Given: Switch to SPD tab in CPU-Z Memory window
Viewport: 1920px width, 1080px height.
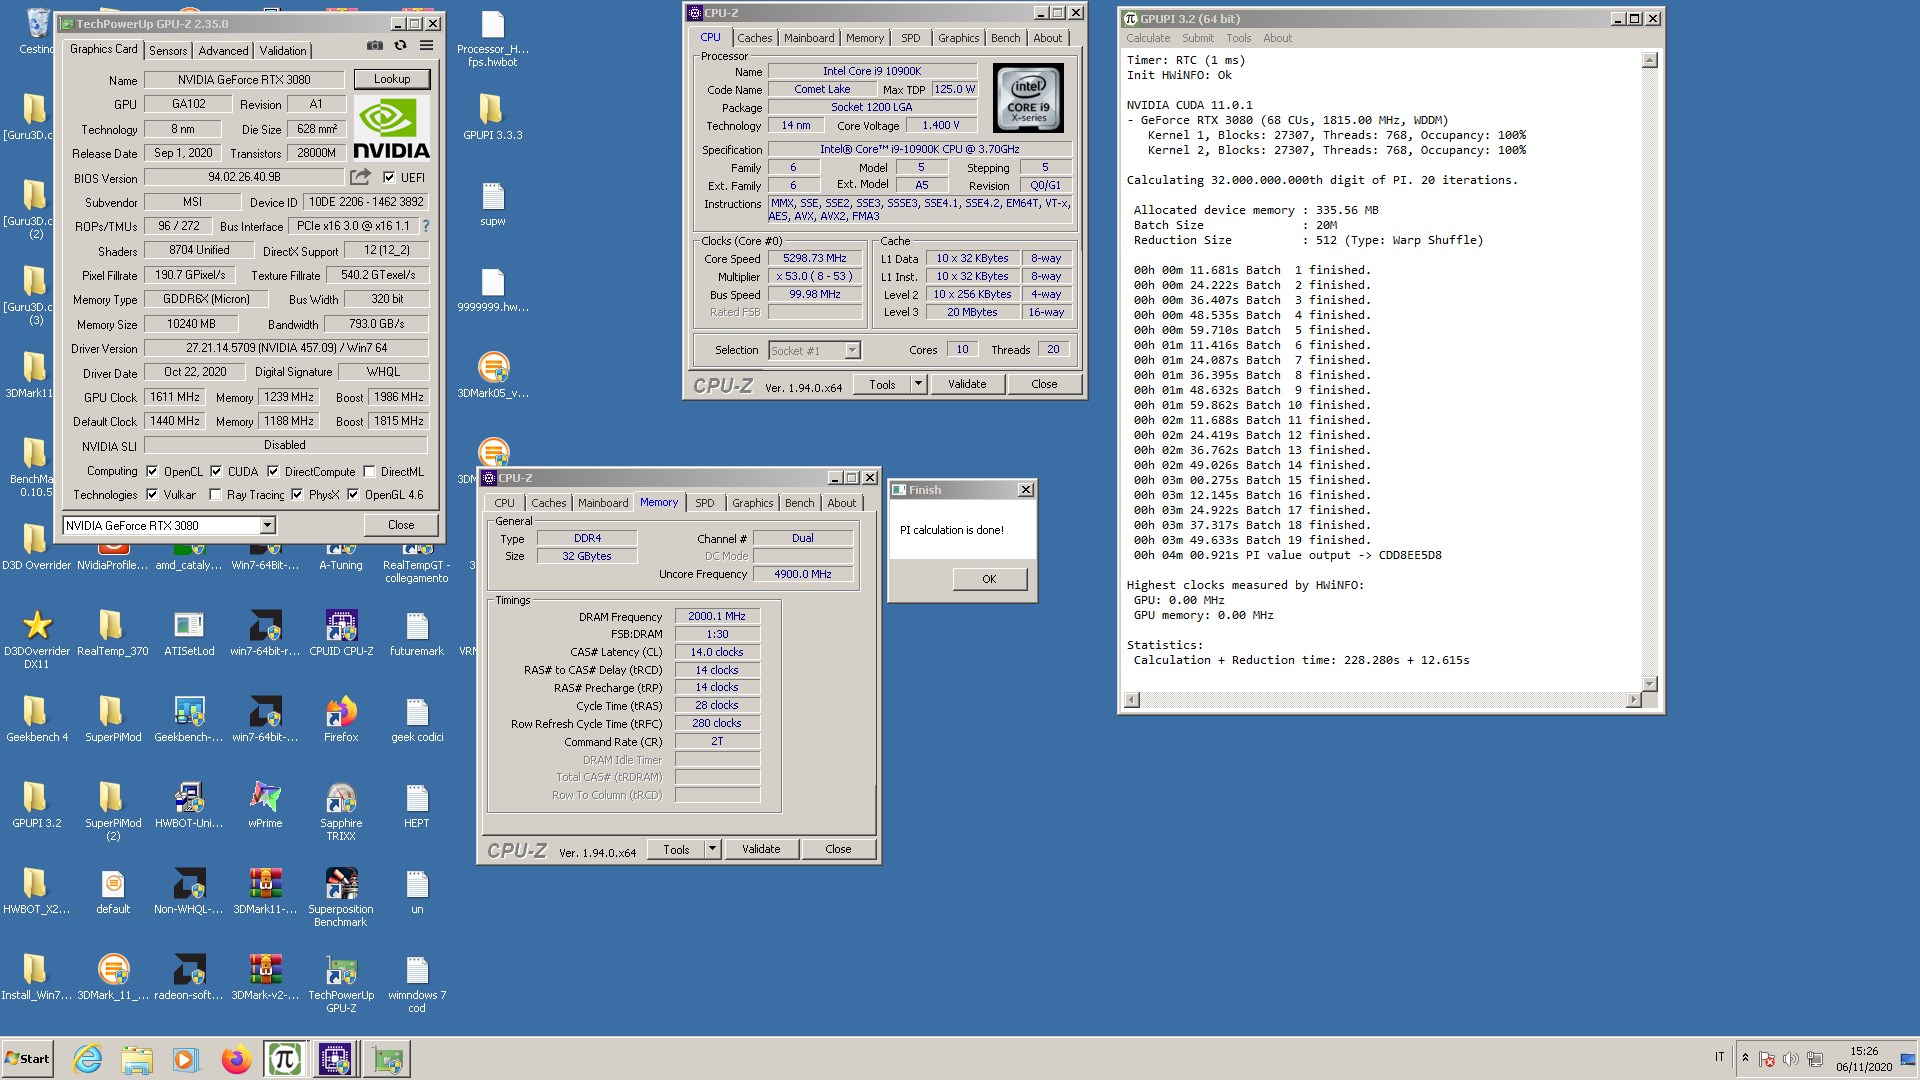Looking at the screenshot, I should point(705,503).
